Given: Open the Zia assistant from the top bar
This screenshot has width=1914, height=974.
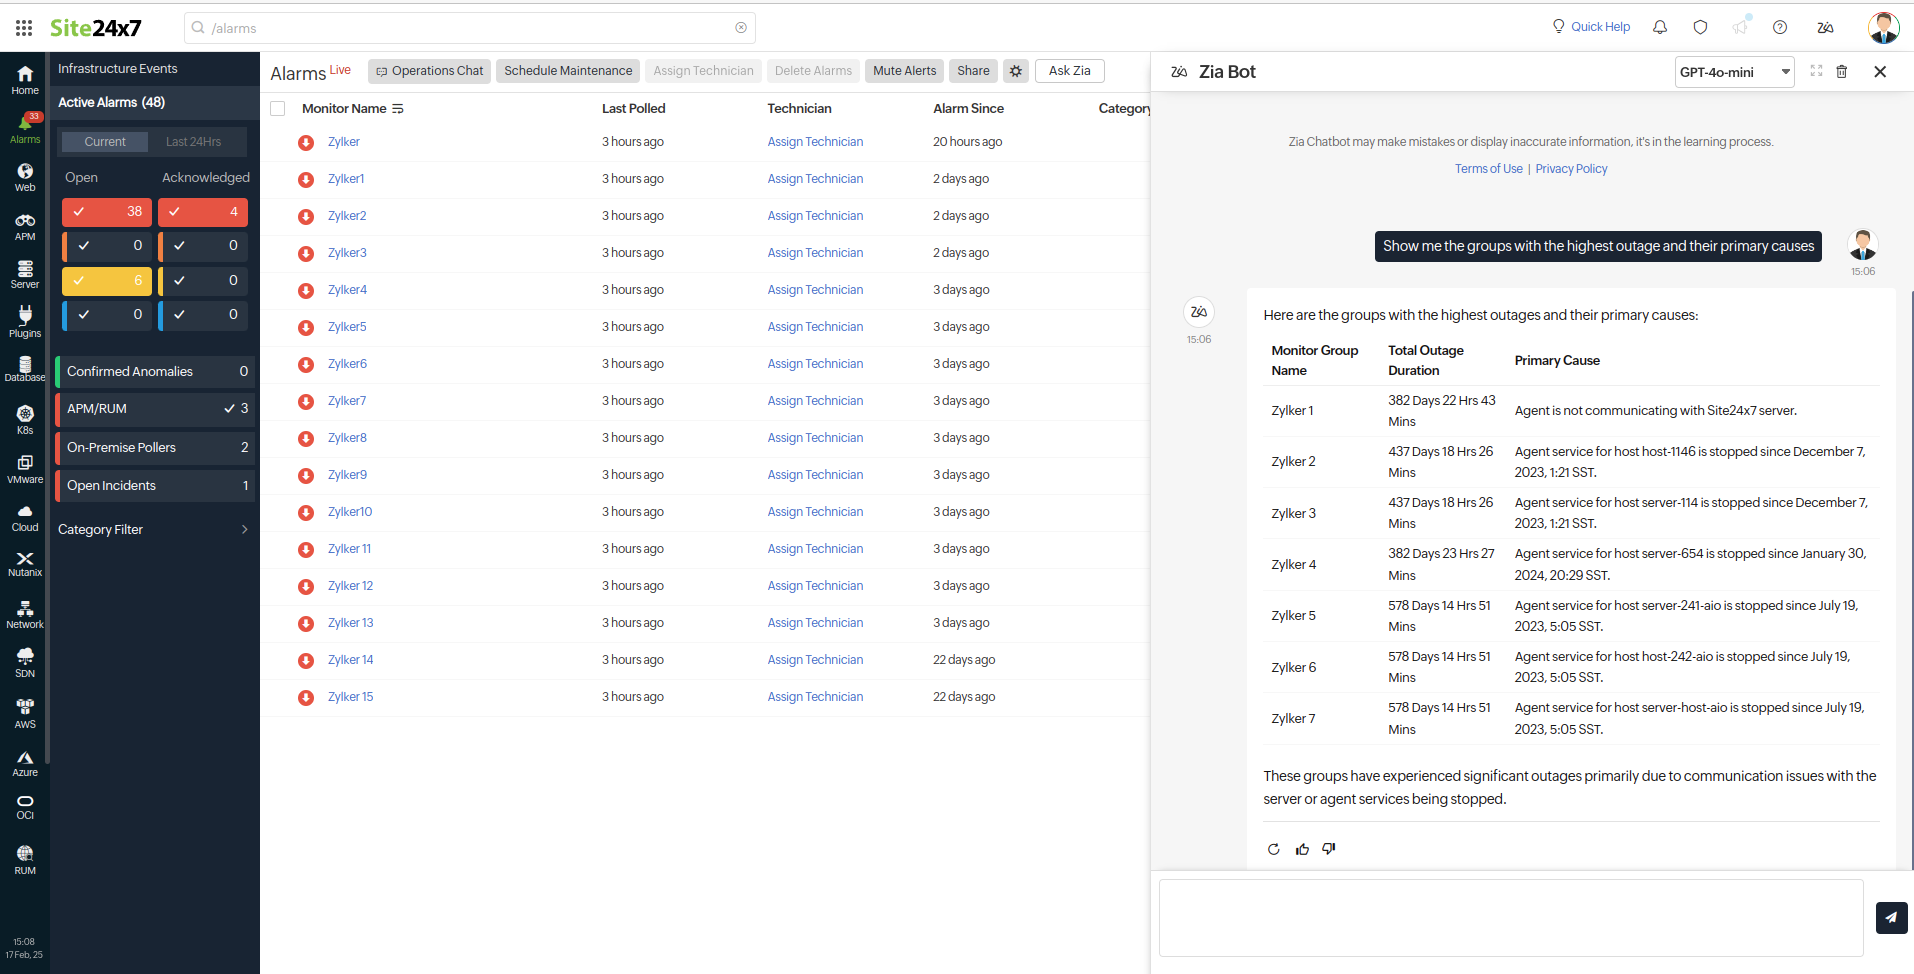Looking at the screenshot, I should click(x=1825, y=27).
